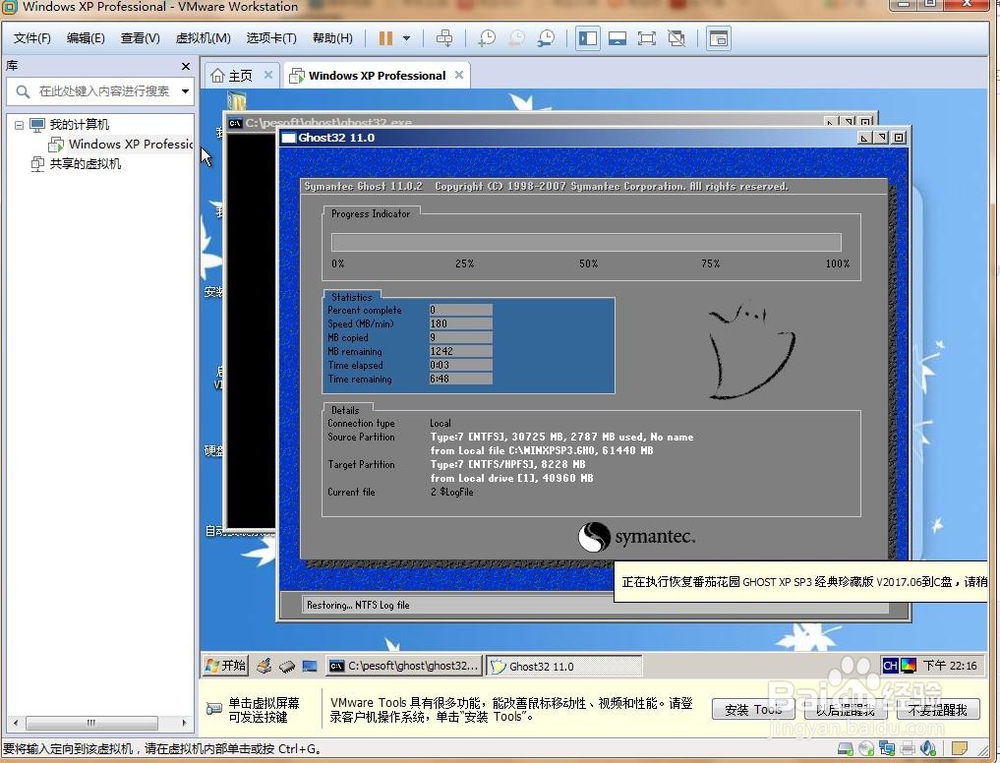Image resolution: width=1000 pixels, height=763 pixels.
Task: Click the Ghost progress indicator bar
Action: [x=586, y=242]
